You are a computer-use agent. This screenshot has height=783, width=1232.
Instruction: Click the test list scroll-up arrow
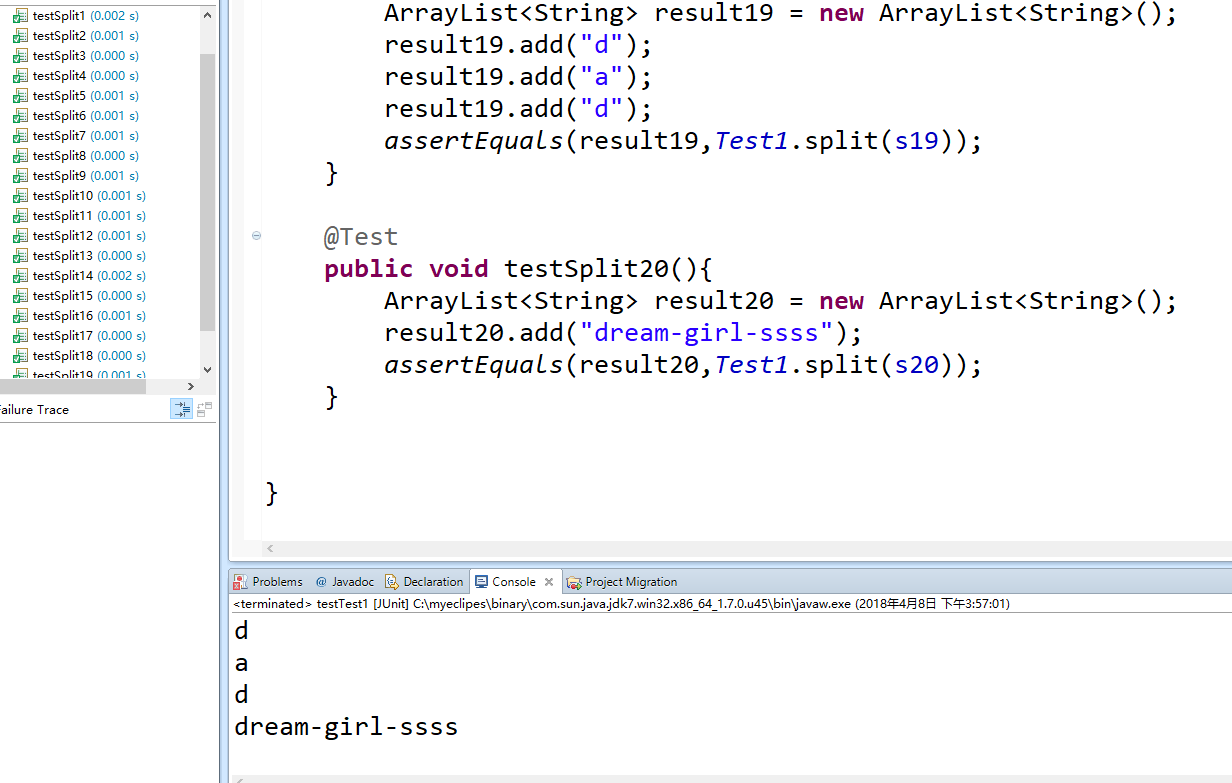(x=208, y=16)
